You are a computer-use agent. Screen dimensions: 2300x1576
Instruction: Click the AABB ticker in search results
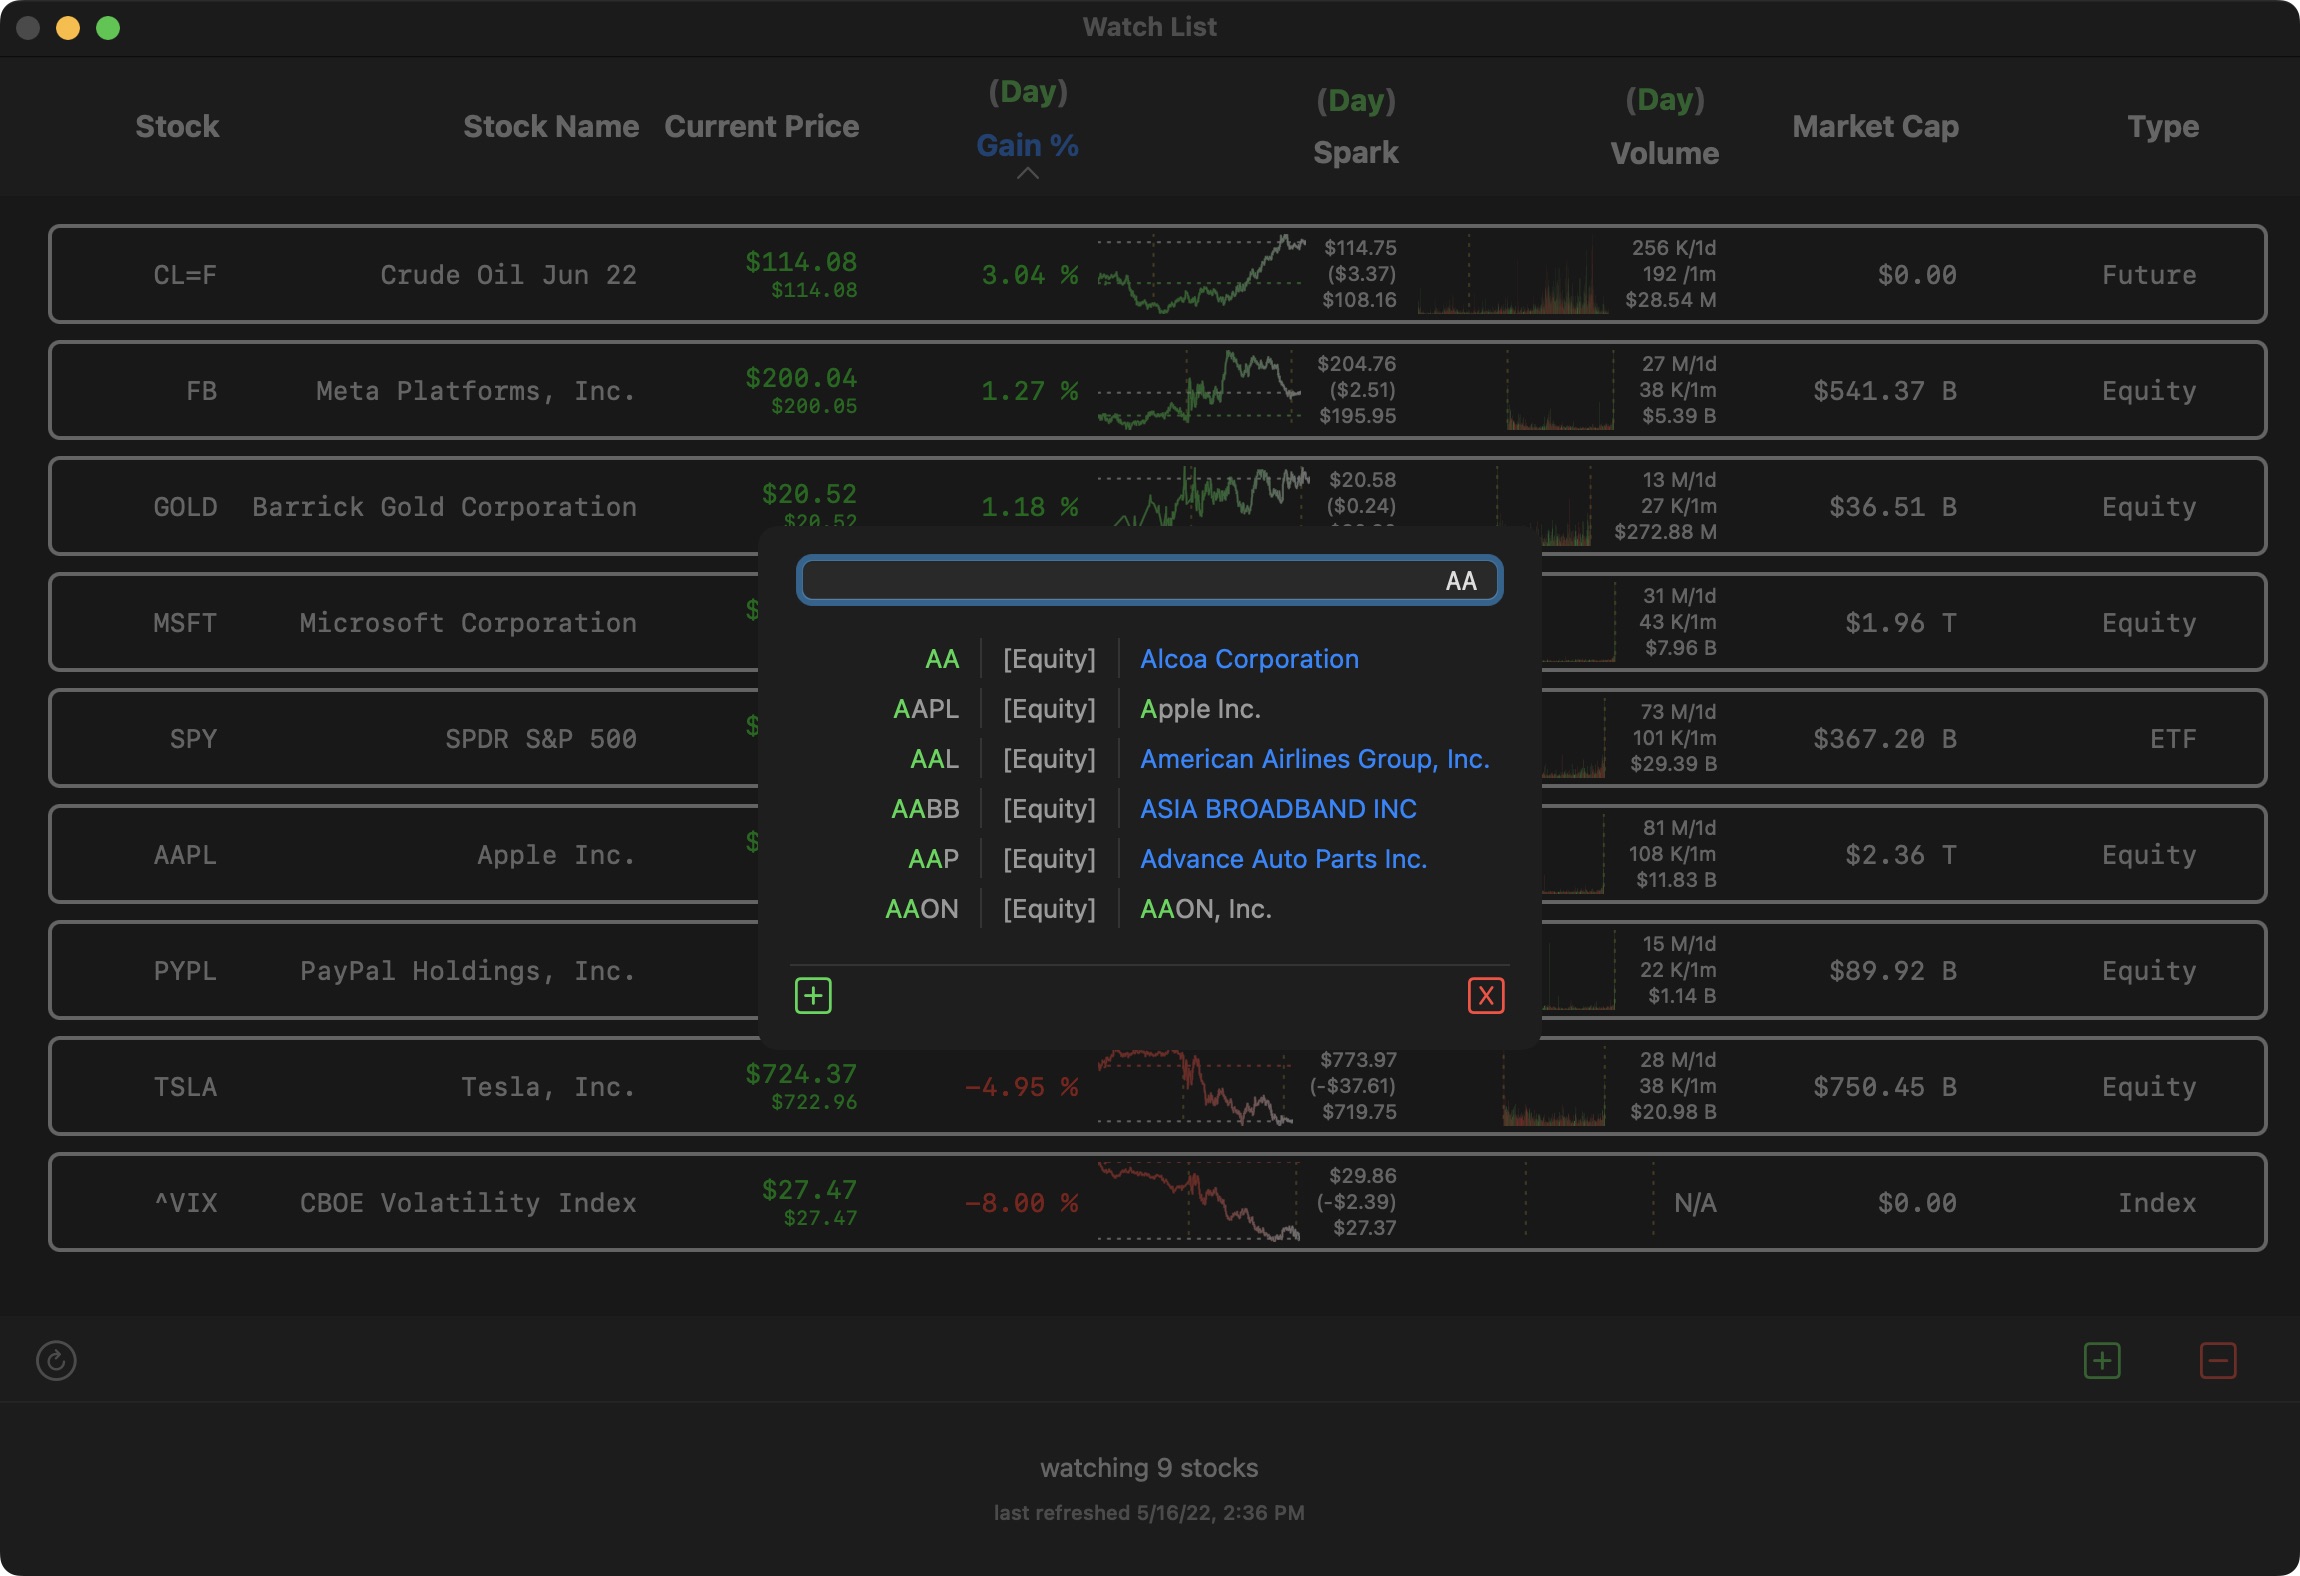pos(925,809)
